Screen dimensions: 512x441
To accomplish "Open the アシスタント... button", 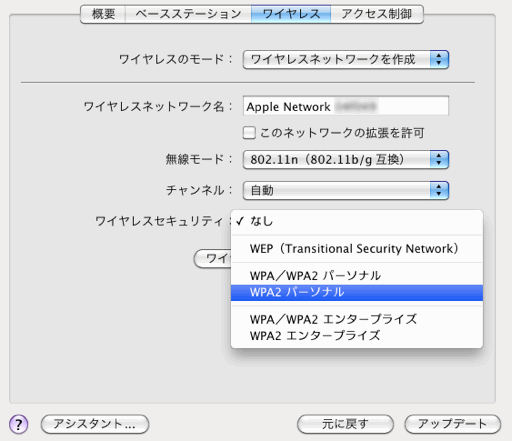I will [x=95, y=424].
